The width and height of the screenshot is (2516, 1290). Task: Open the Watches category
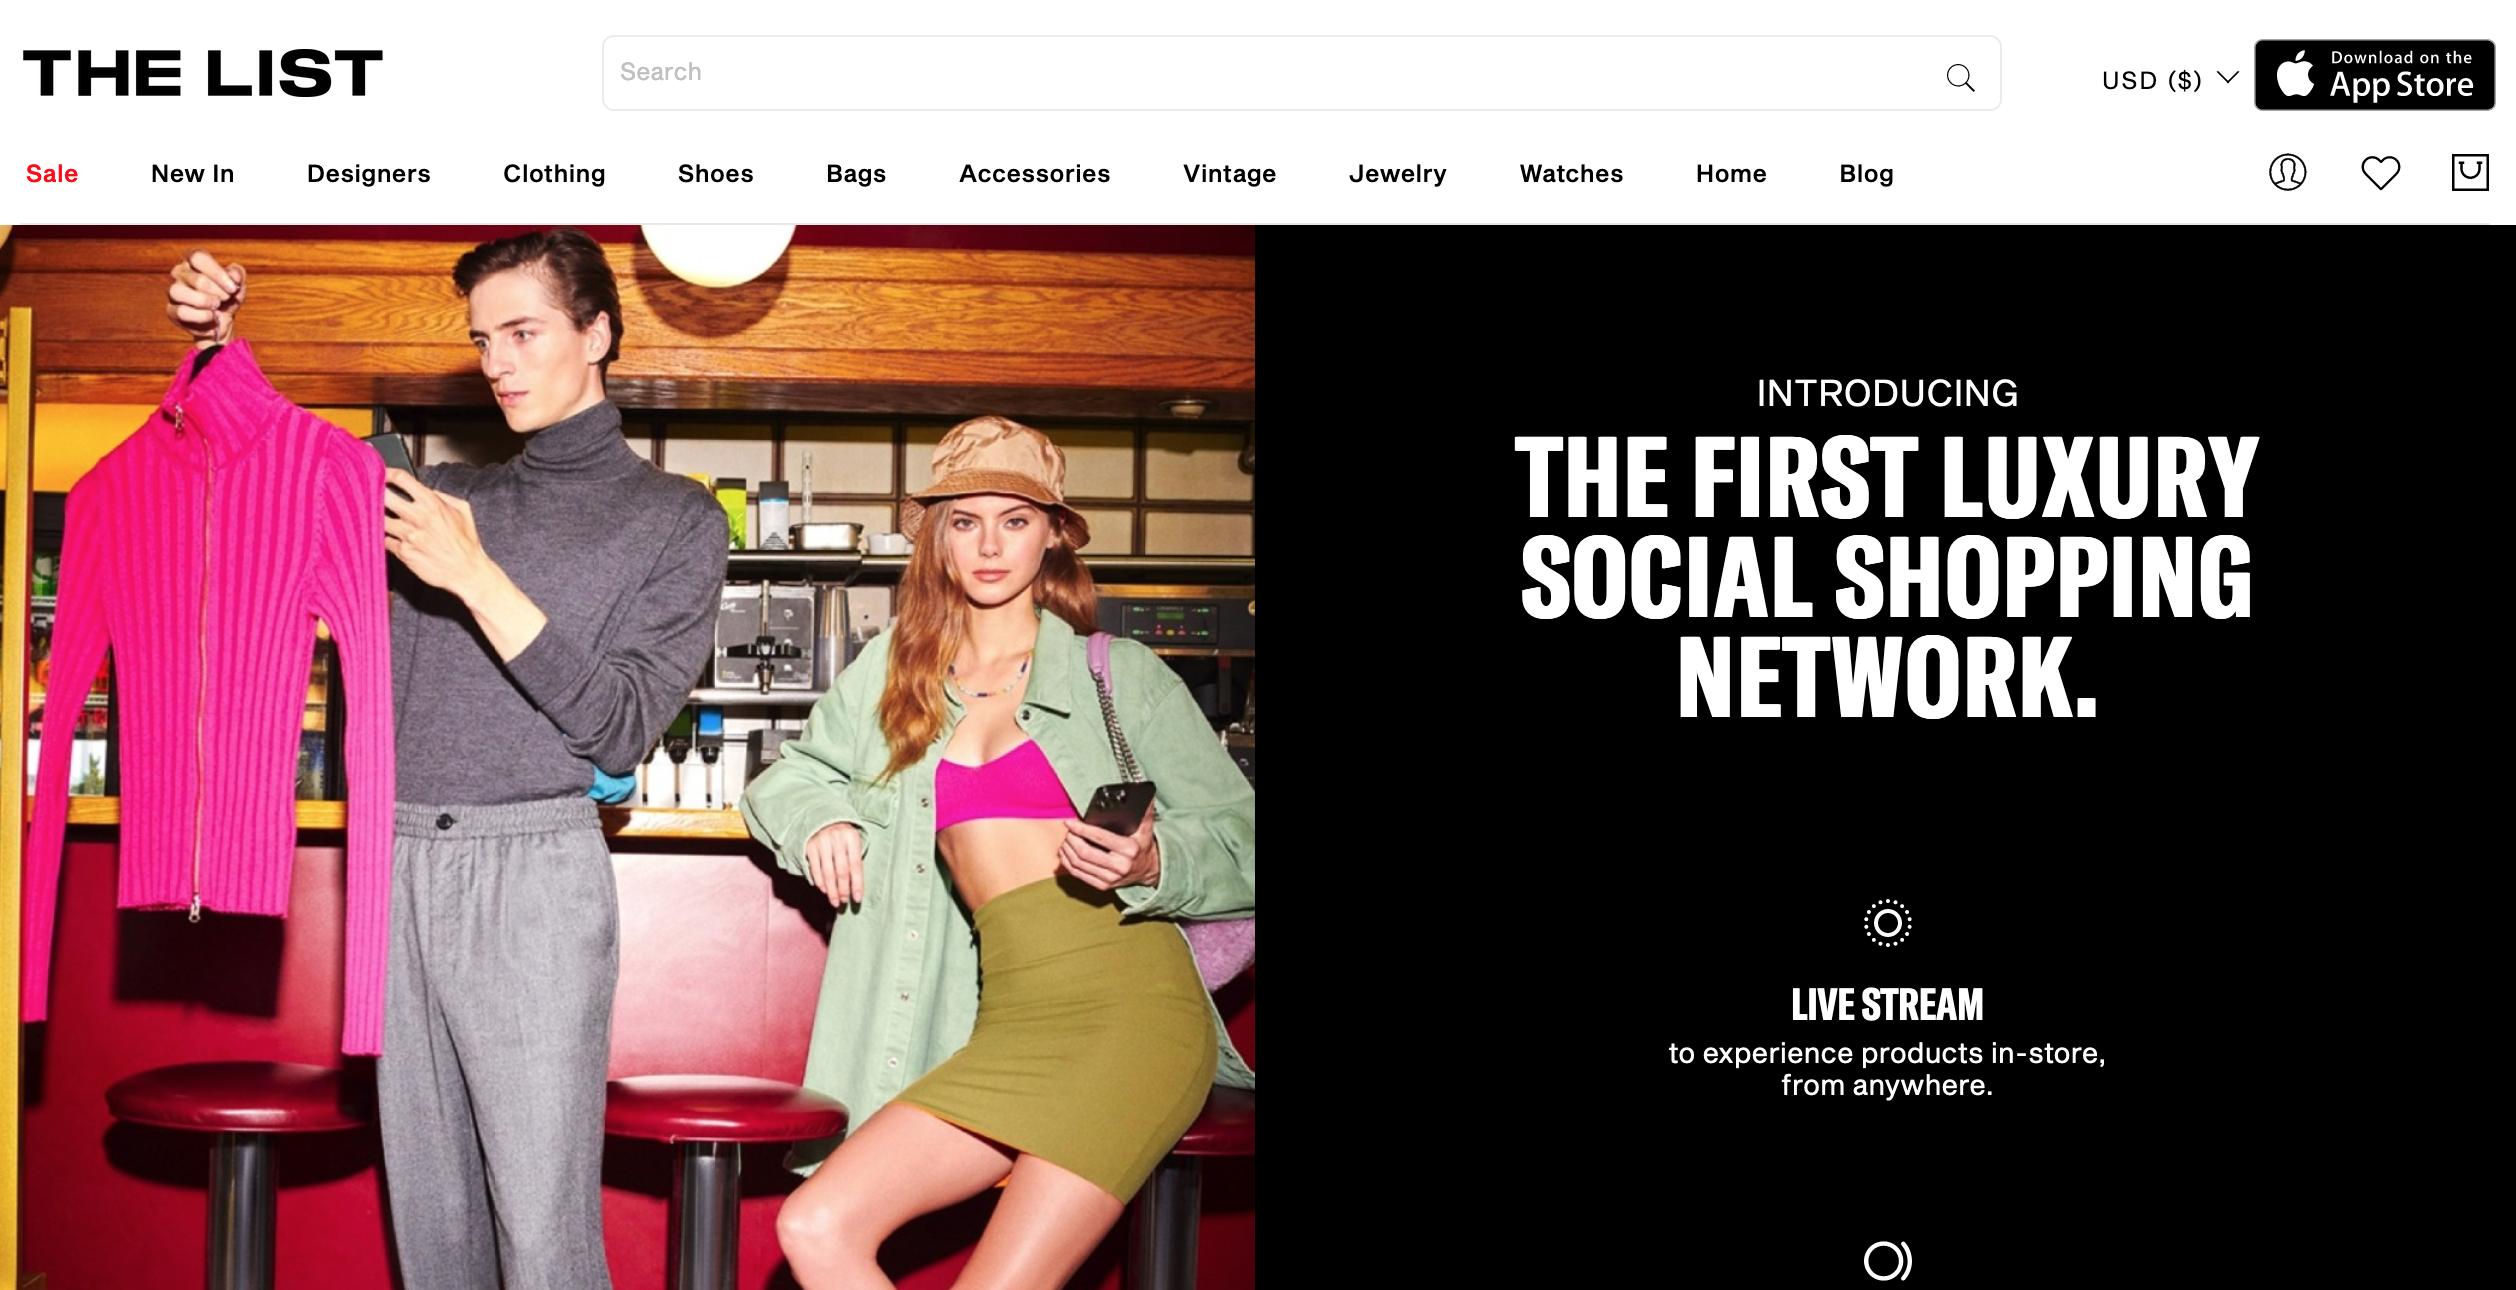click(1571, 174)
